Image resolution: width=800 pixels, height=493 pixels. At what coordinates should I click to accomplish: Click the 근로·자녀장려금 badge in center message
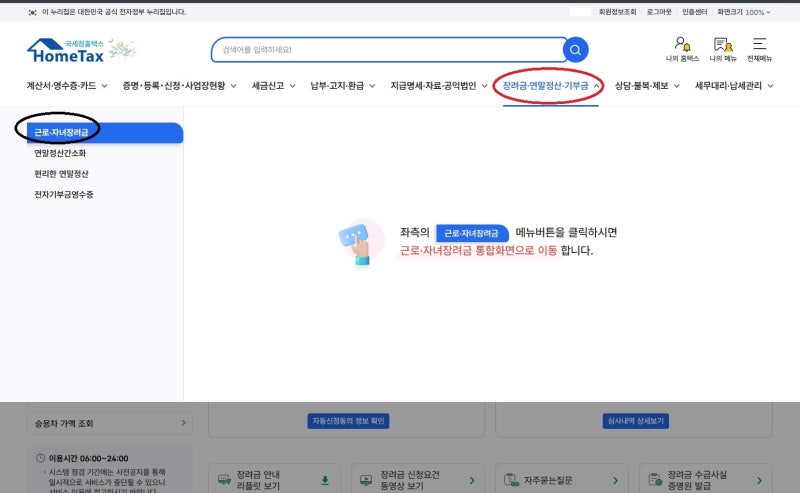(472, 233)
